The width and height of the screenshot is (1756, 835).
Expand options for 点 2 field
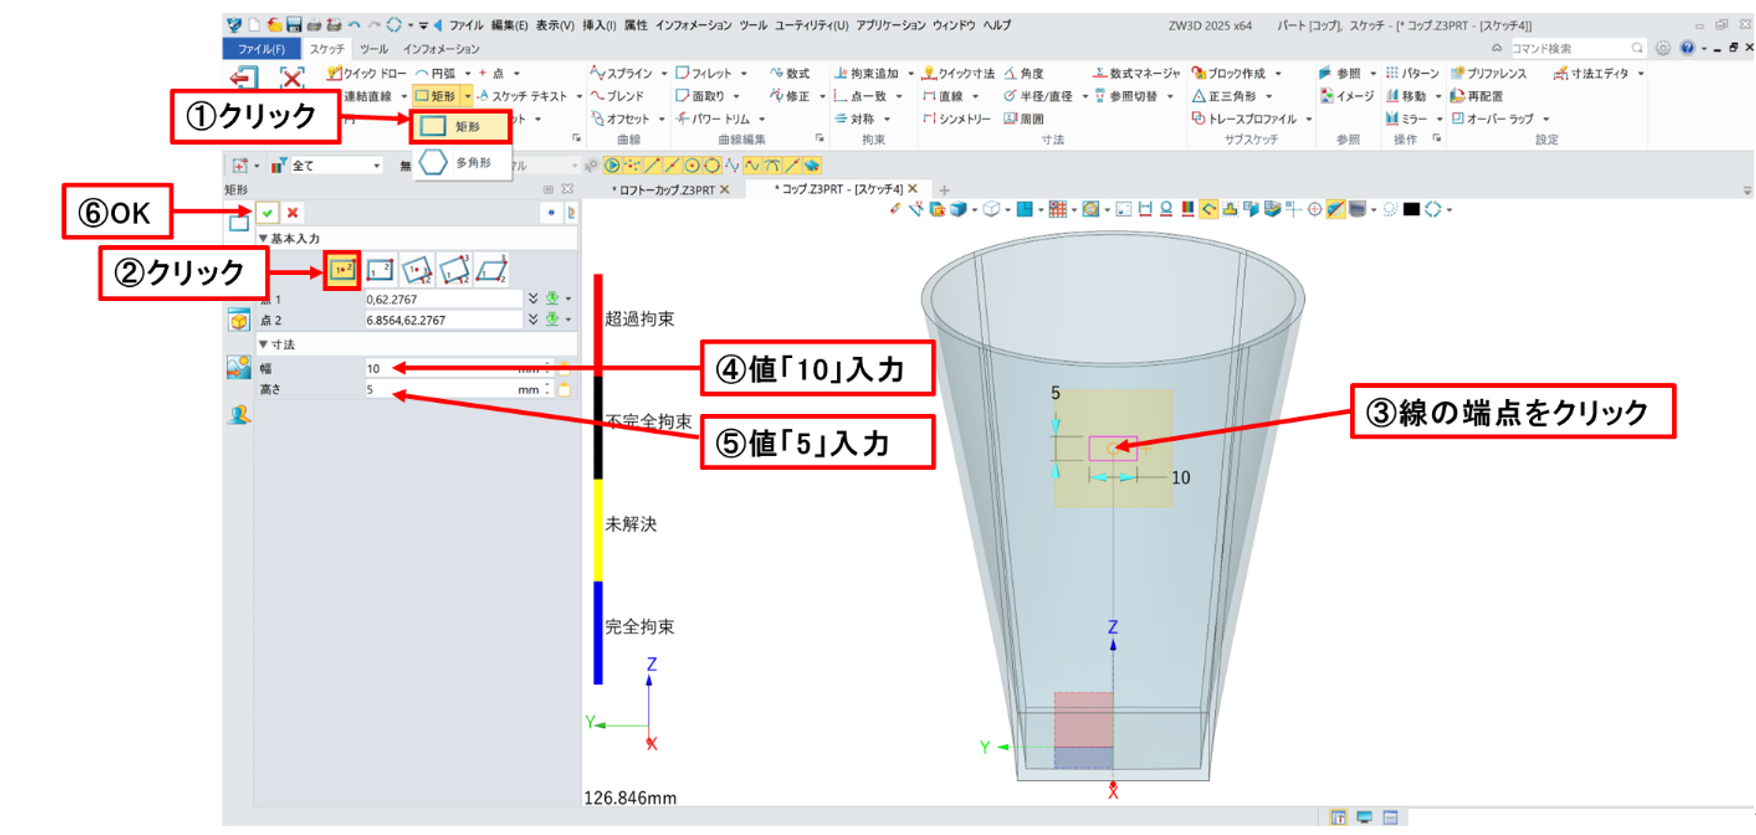click(533, 320)
